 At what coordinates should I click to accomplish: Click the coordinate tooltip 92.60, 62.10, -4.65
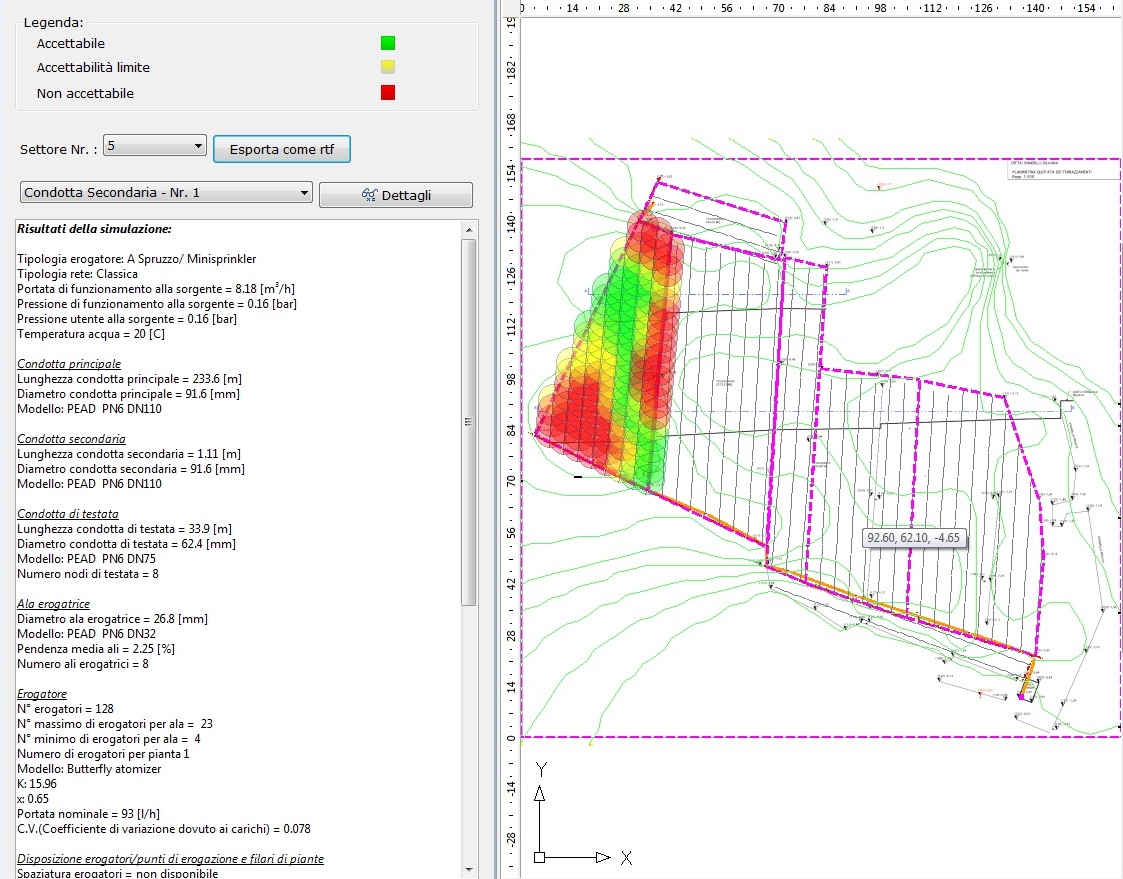913,538
